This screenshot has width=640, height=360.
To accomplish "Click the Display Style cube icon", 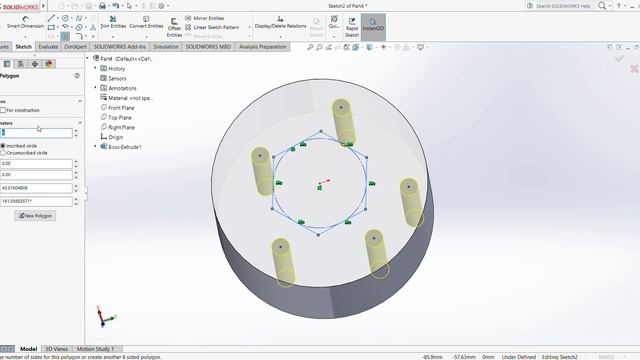I will click(x=369, y=47).
